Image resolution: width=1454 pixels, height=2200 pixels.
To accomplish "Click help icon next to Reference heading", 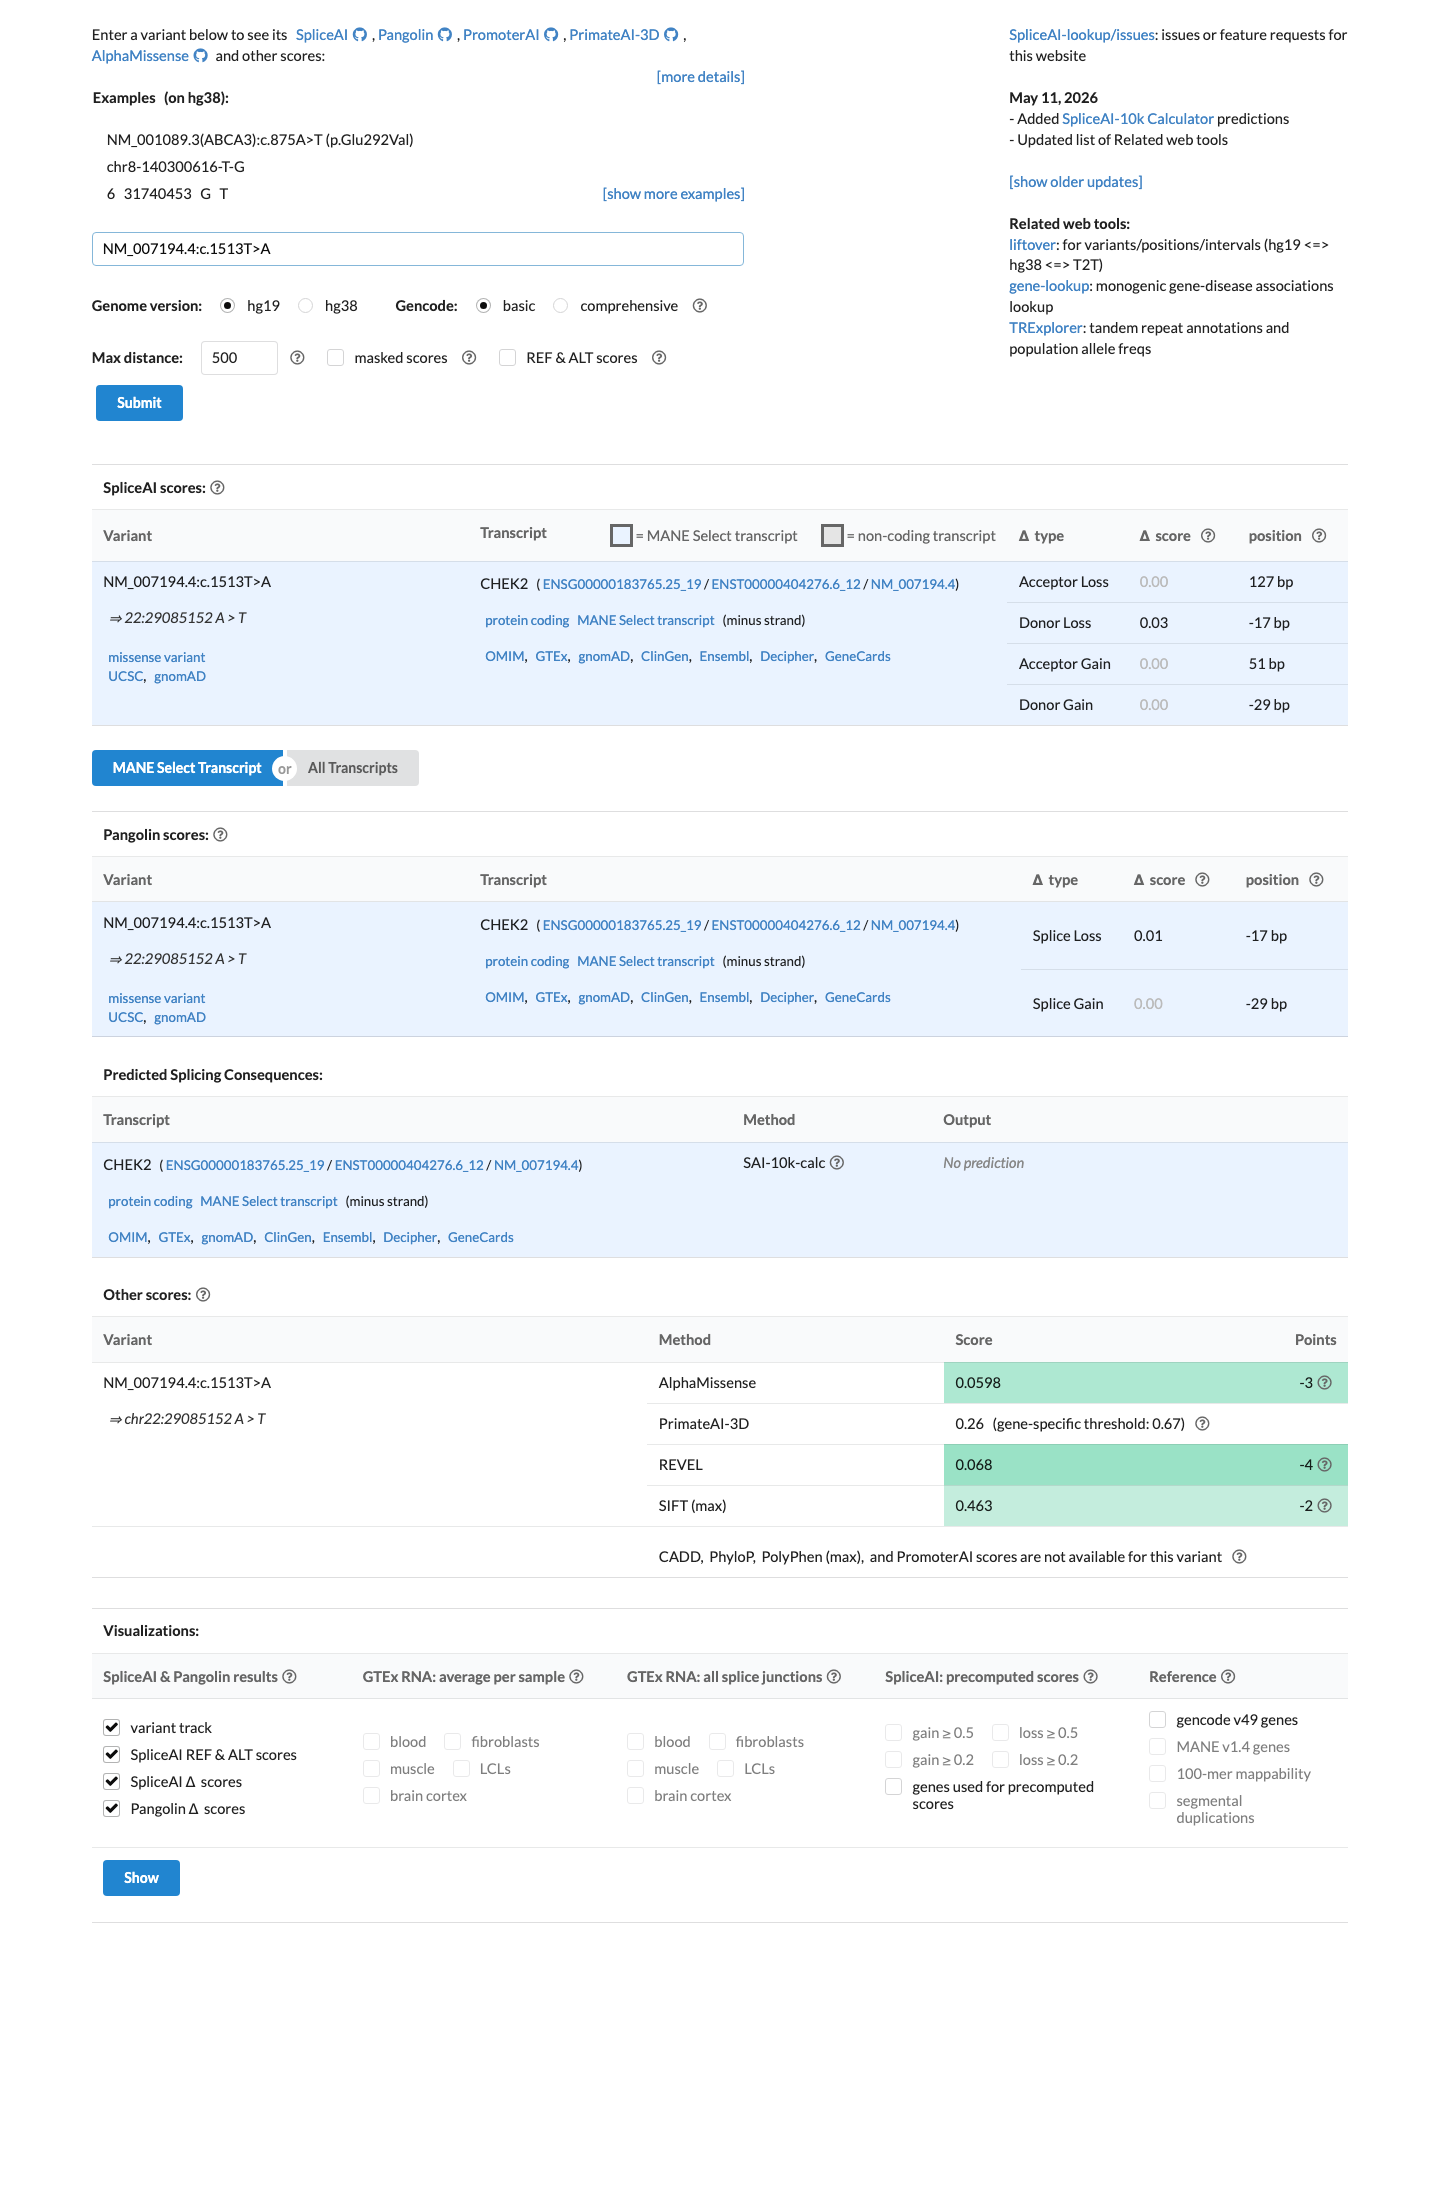I will tap(1228, 1677).
